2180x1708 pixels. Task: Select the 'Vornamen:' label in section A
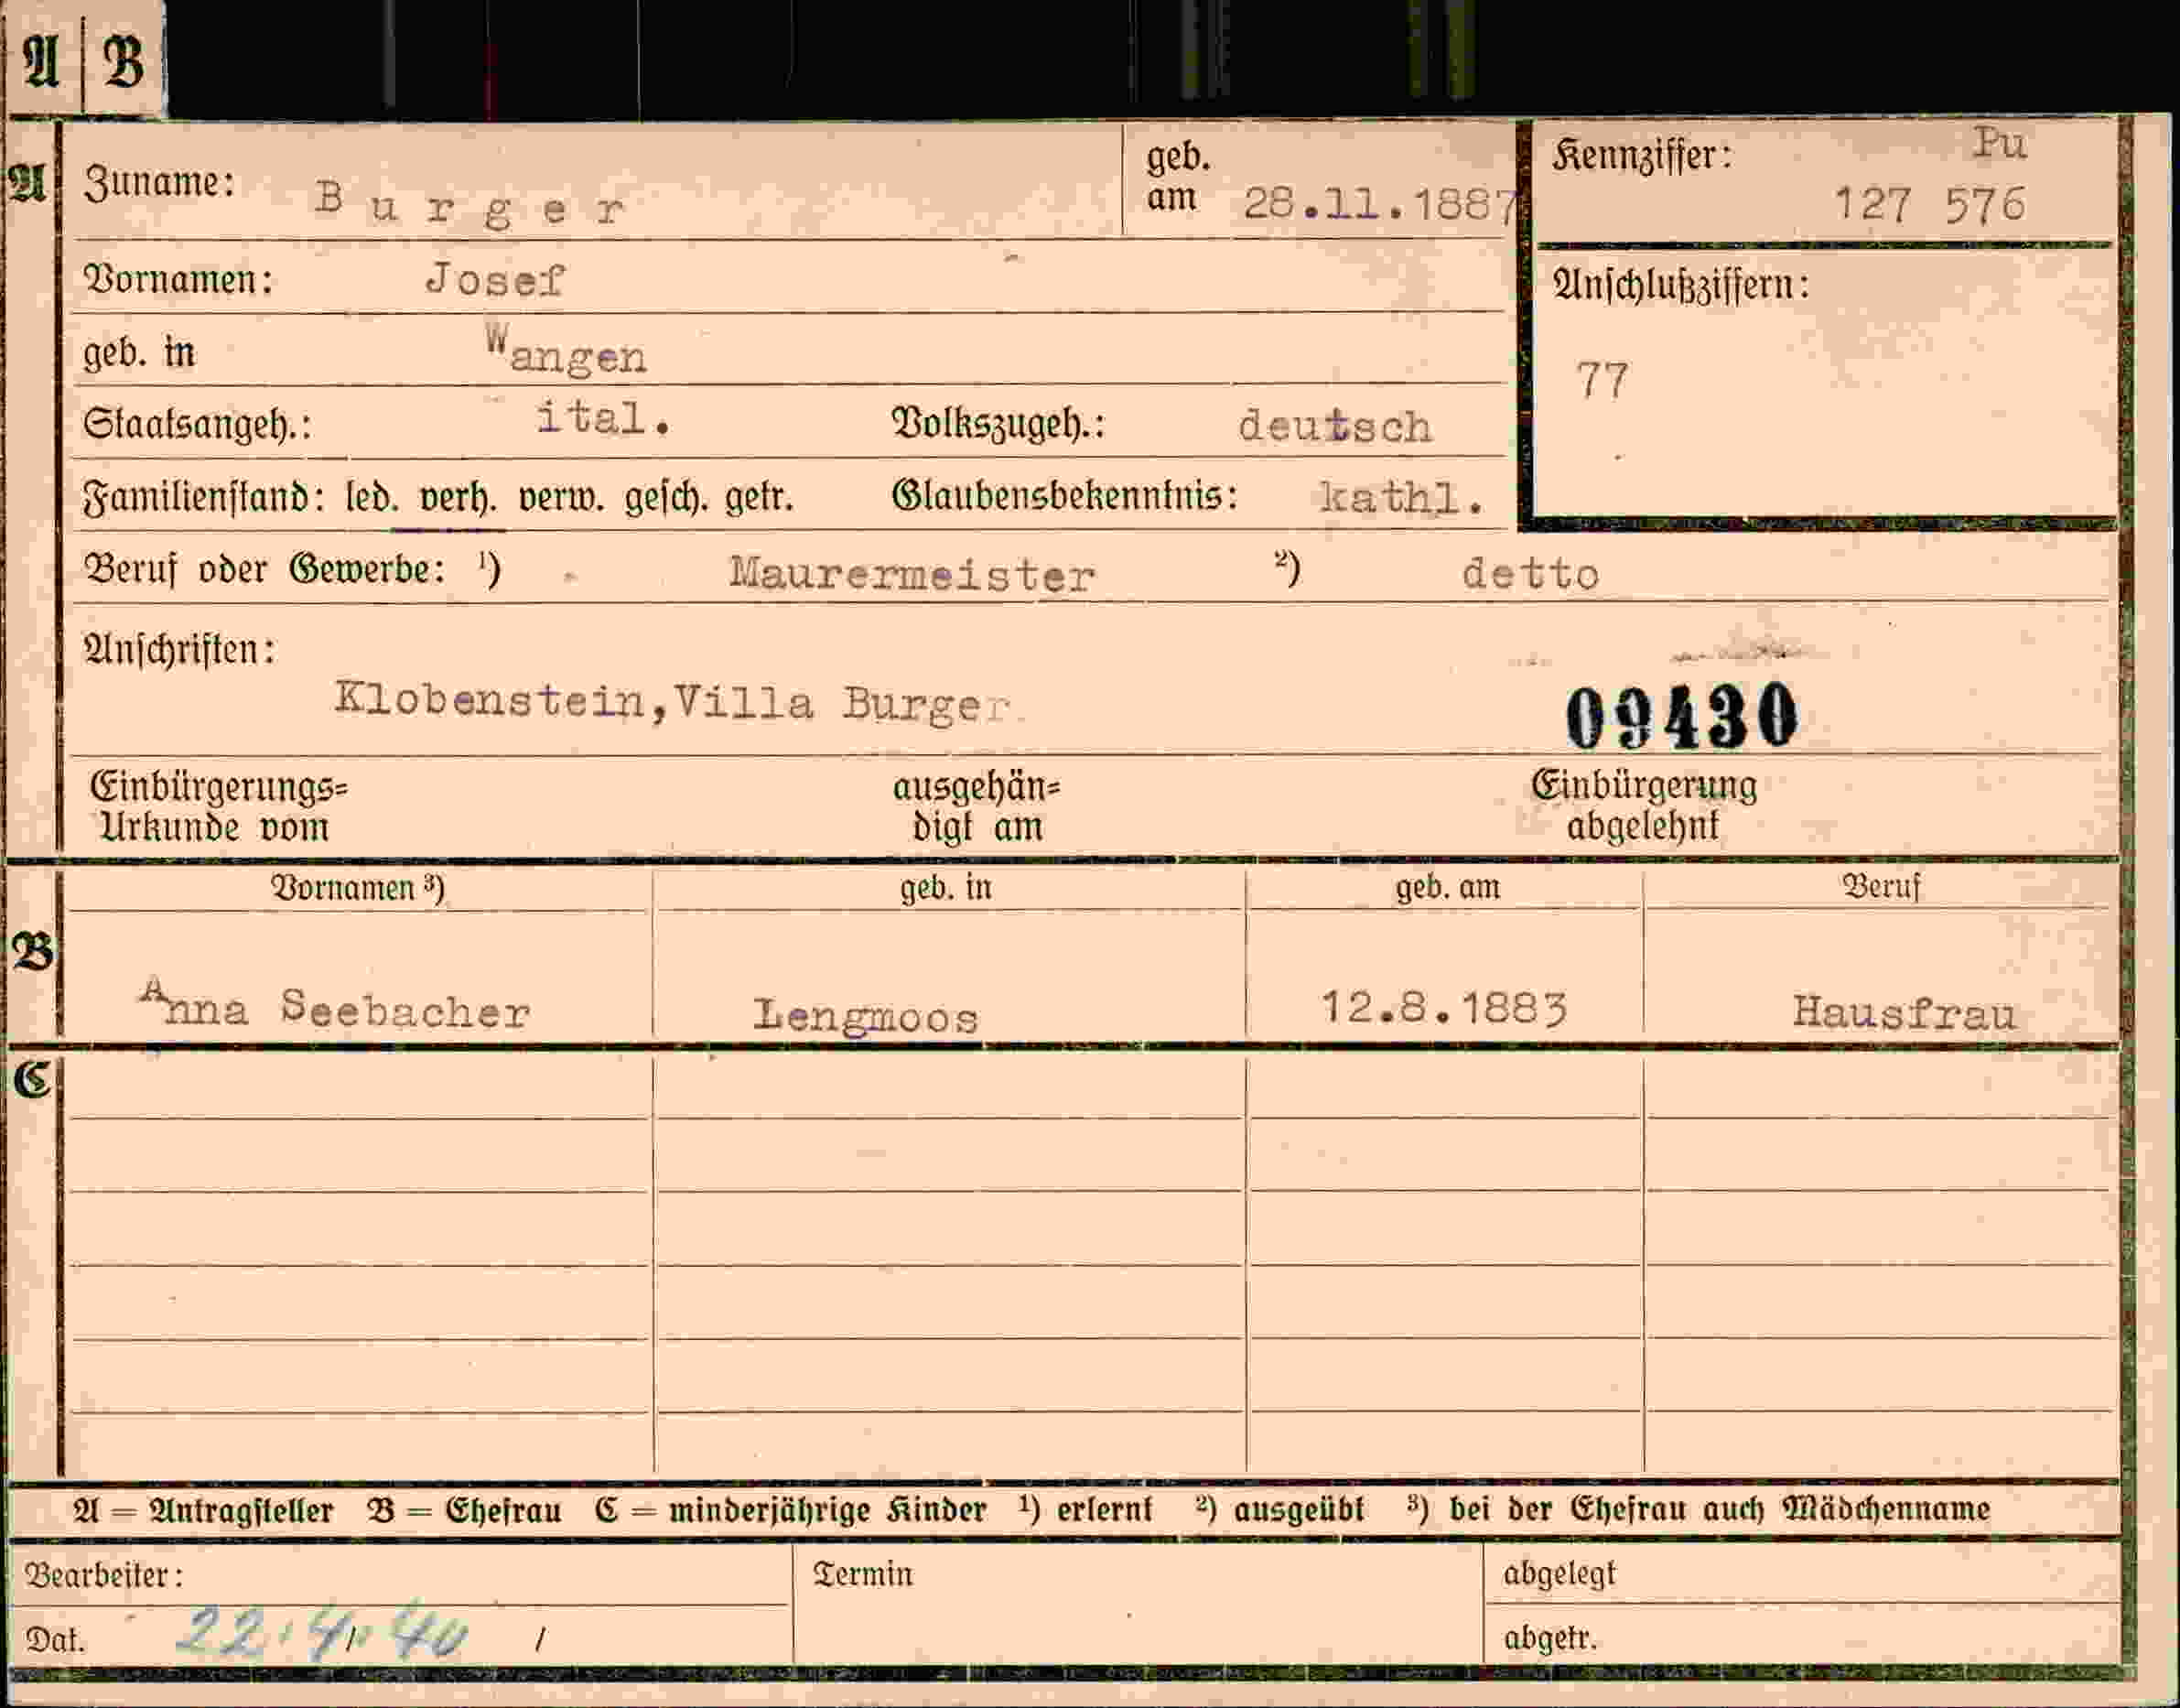coord(178,280)
